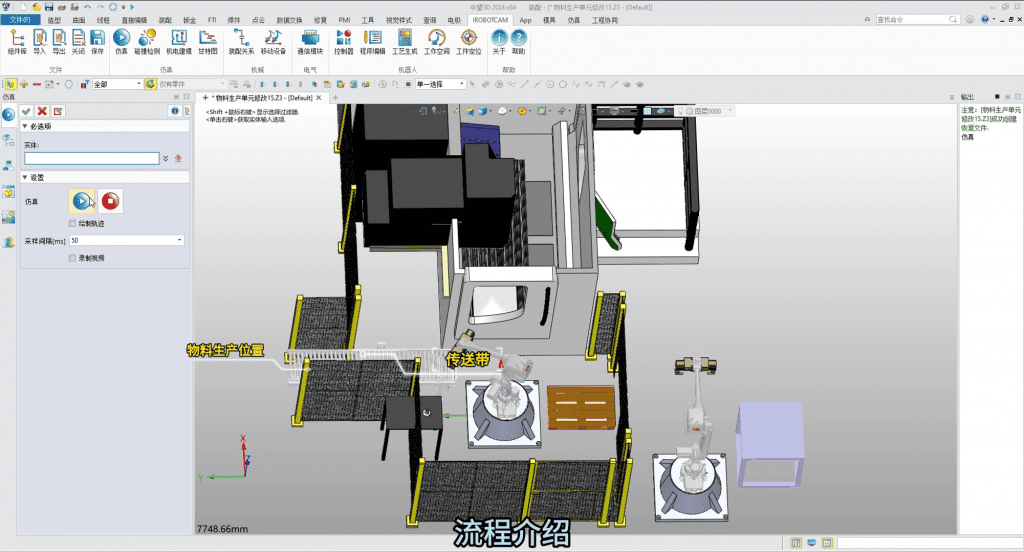This screenshot has width=1024, height=552.
Task: Click the 碰撞检测 collision detection icon
Action: [x=147, y=41]
